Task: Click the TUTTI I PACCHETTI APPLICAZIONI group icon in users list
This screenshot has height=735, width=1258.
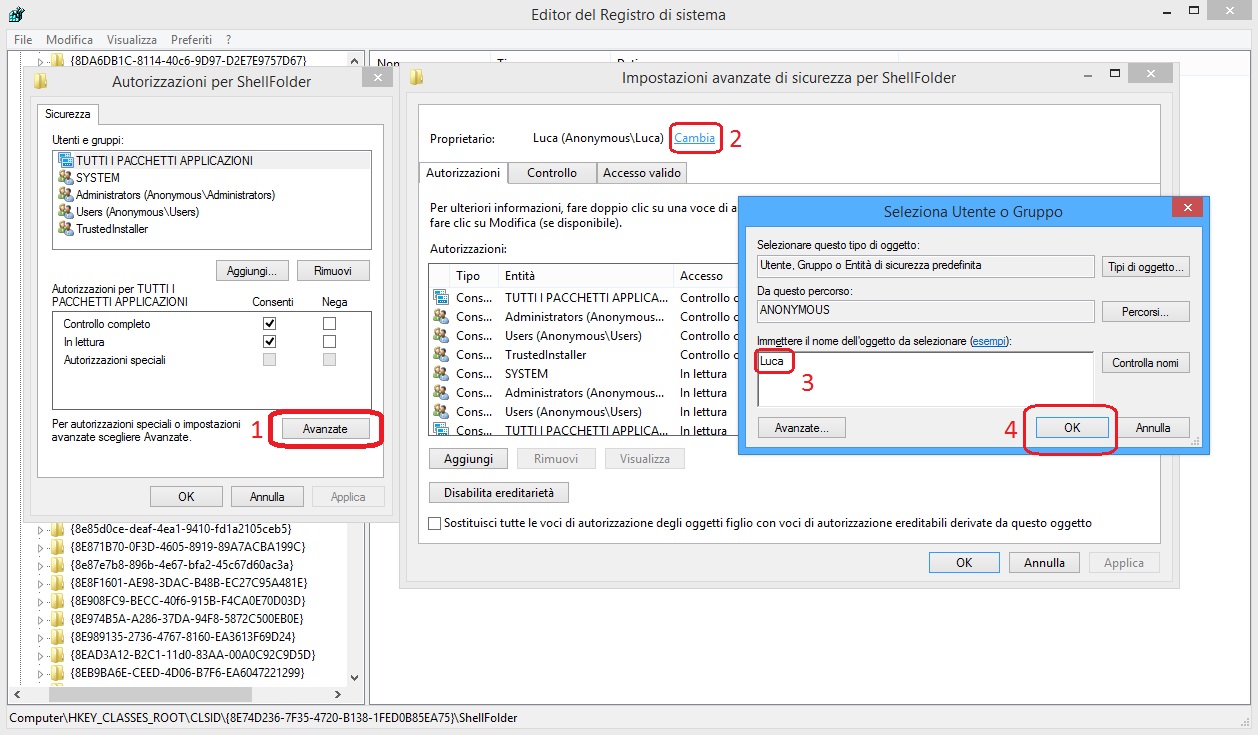Action: click(66, 160)
